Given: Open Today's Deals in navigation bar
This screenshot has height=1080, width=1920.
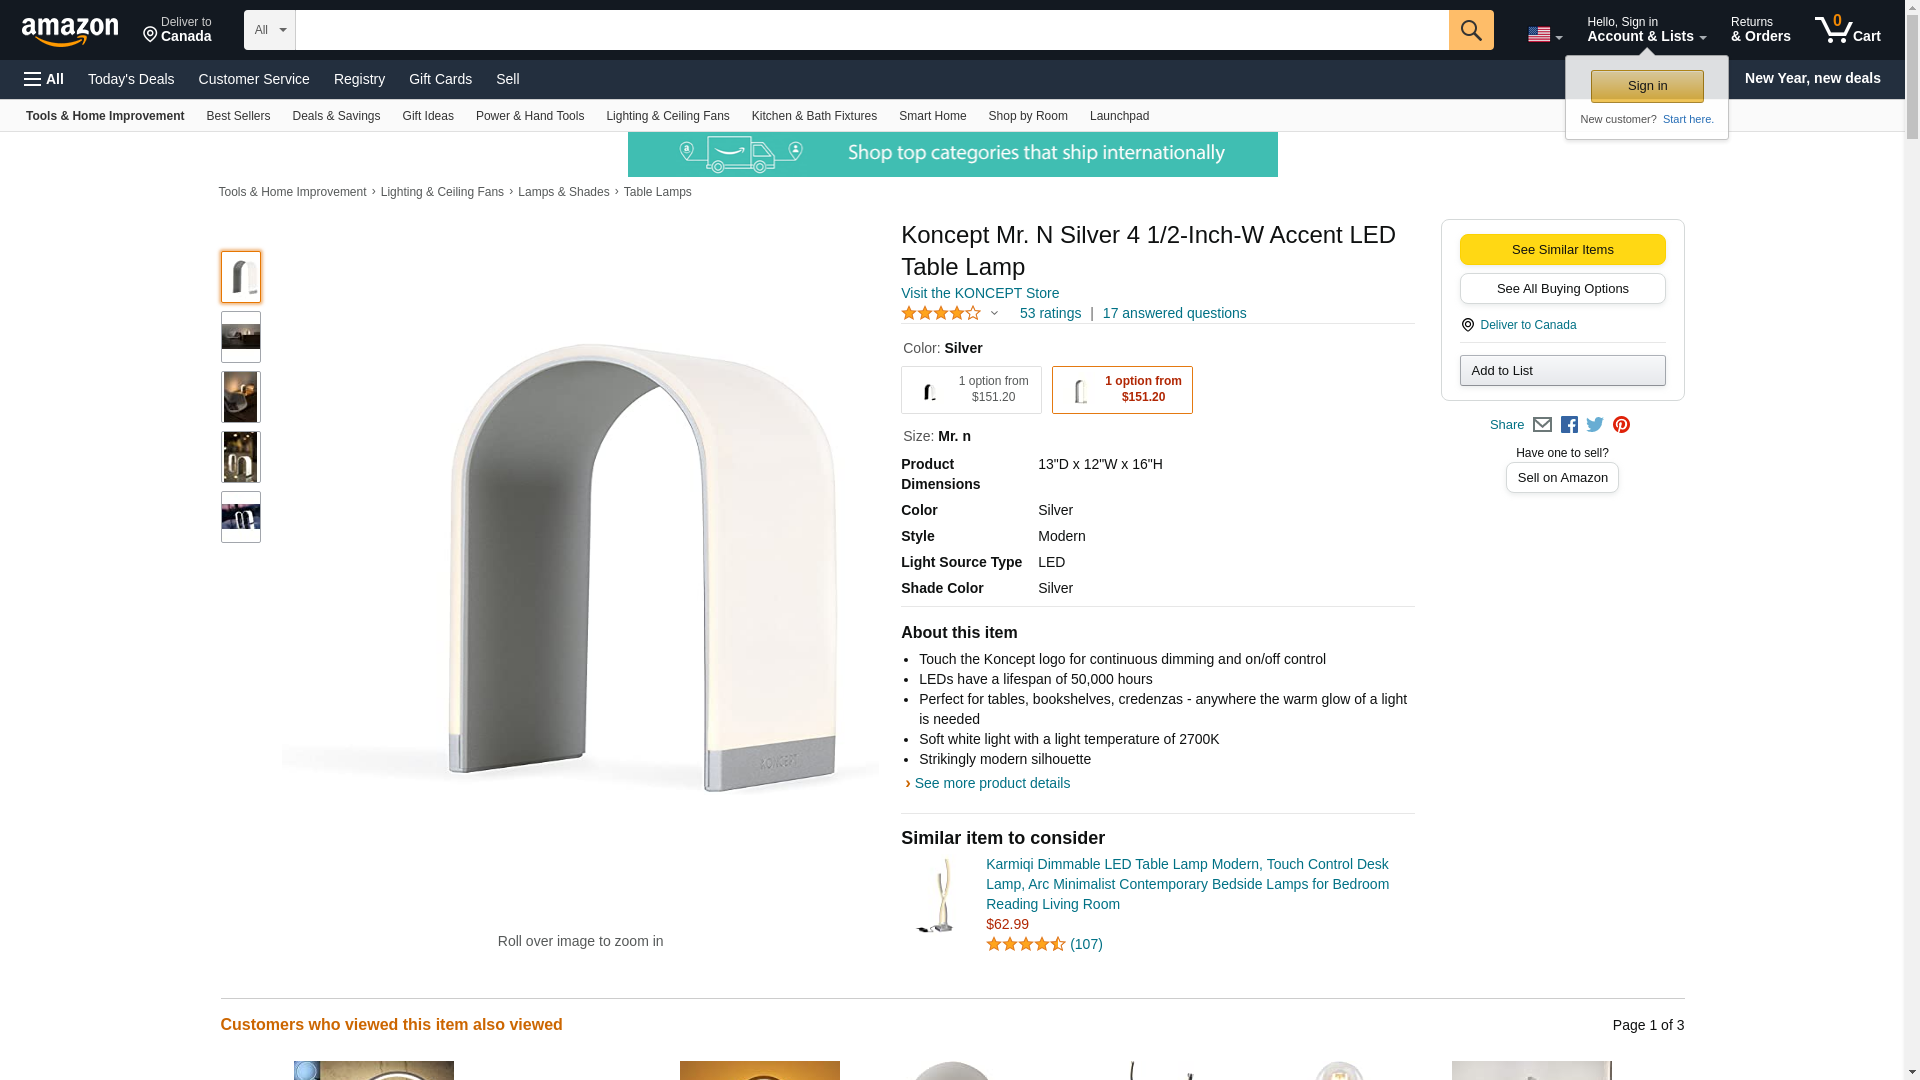Looking at the screenshot, I should tap(131, 79).
